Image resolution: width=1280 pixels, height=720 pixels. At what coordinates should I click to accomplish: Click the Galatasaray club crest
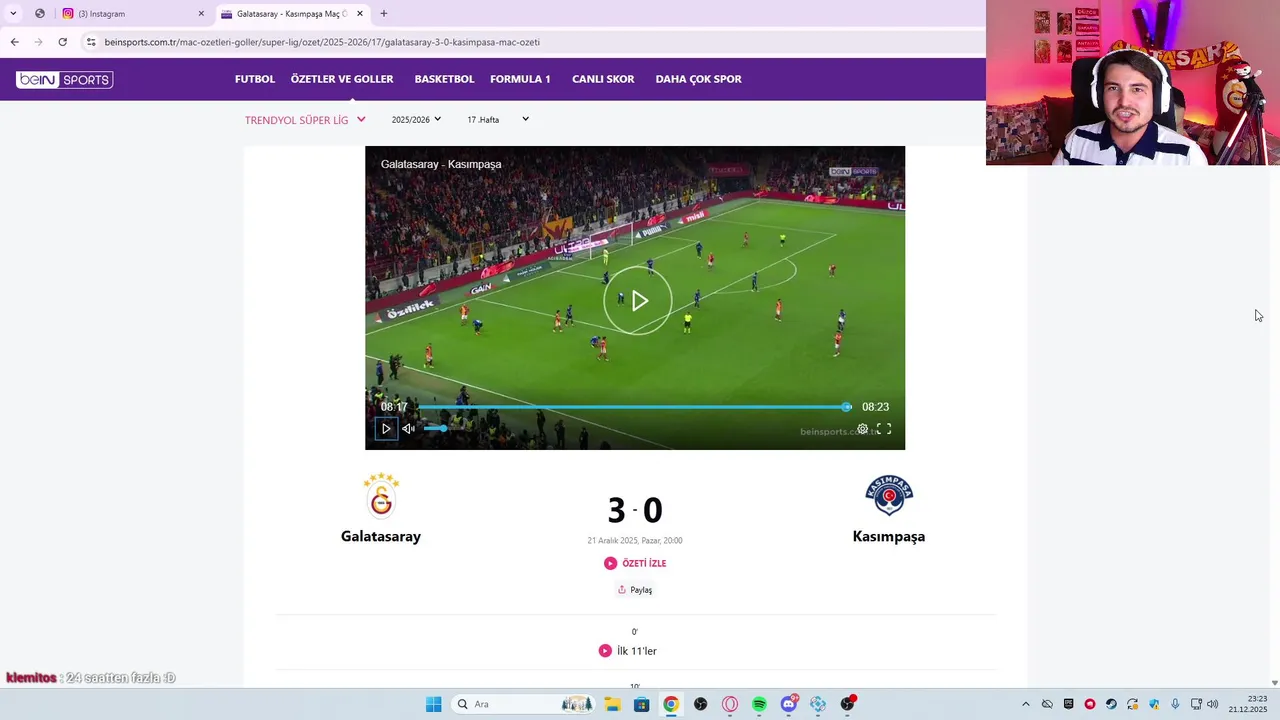(381, 495)
